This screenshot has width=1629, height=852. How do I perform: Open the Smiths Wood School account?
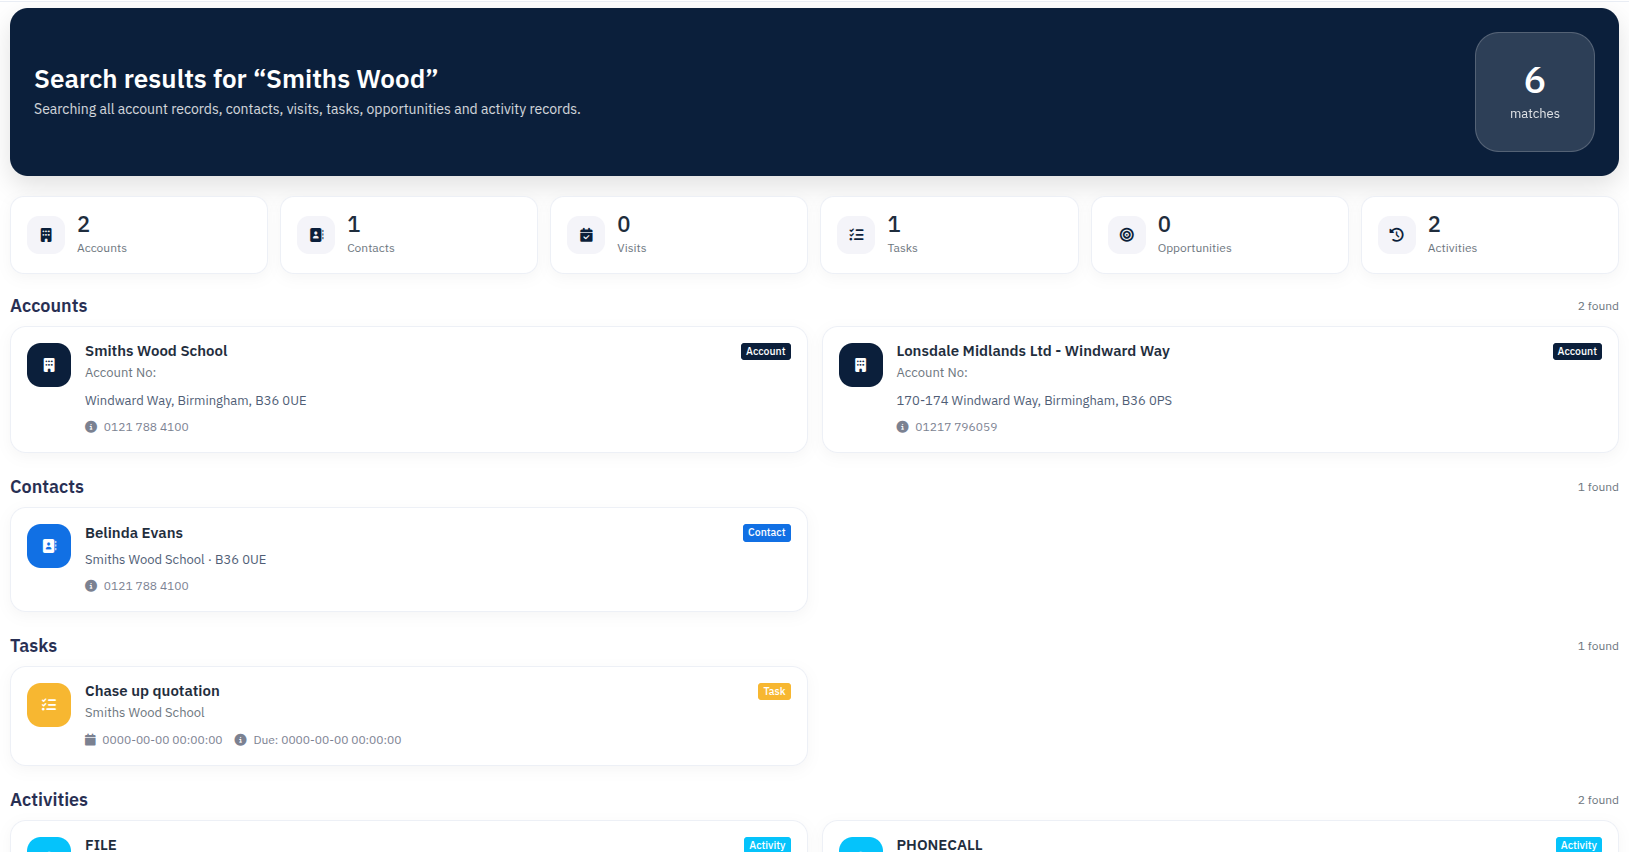tap(156, 351)
